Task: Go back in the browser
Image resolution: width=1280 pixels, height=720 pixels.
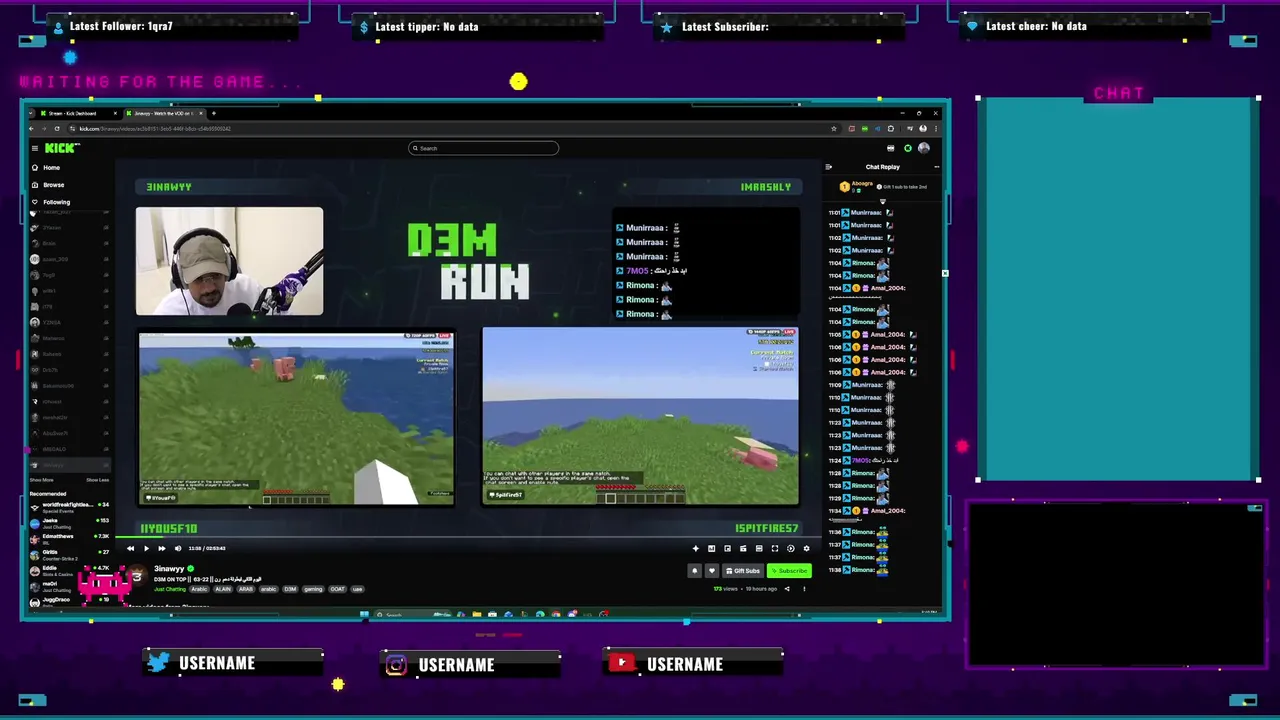Action: [32, 128]
